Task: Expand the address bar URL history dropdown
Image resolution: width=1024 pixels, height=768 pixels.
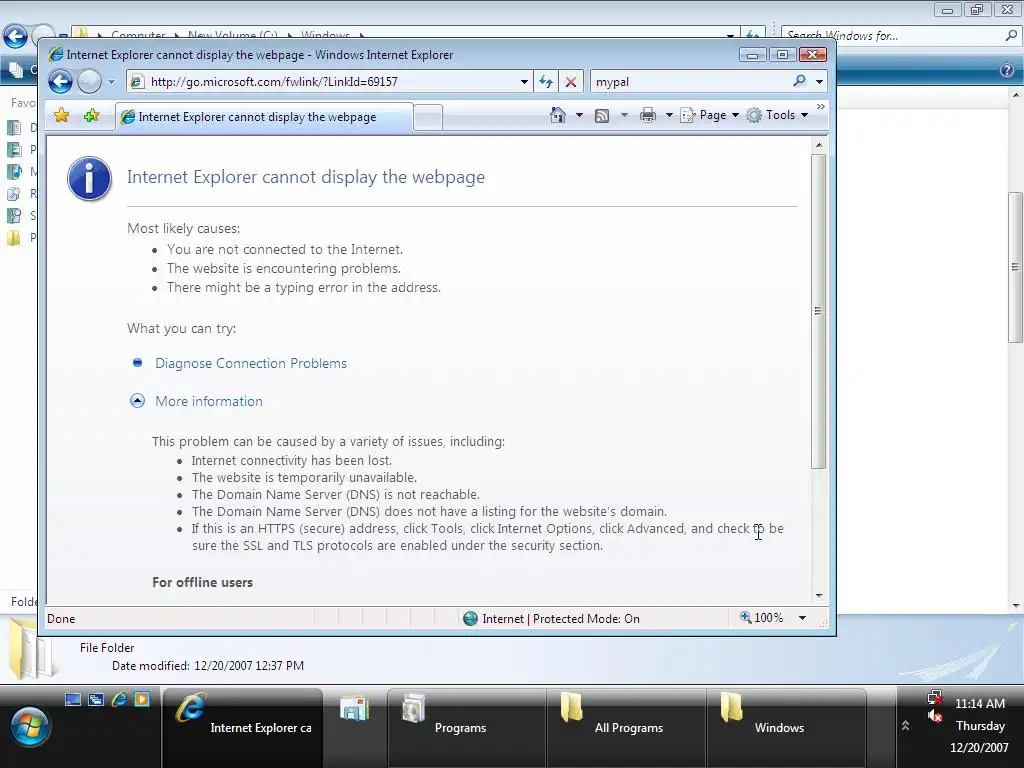Action: 524,82
